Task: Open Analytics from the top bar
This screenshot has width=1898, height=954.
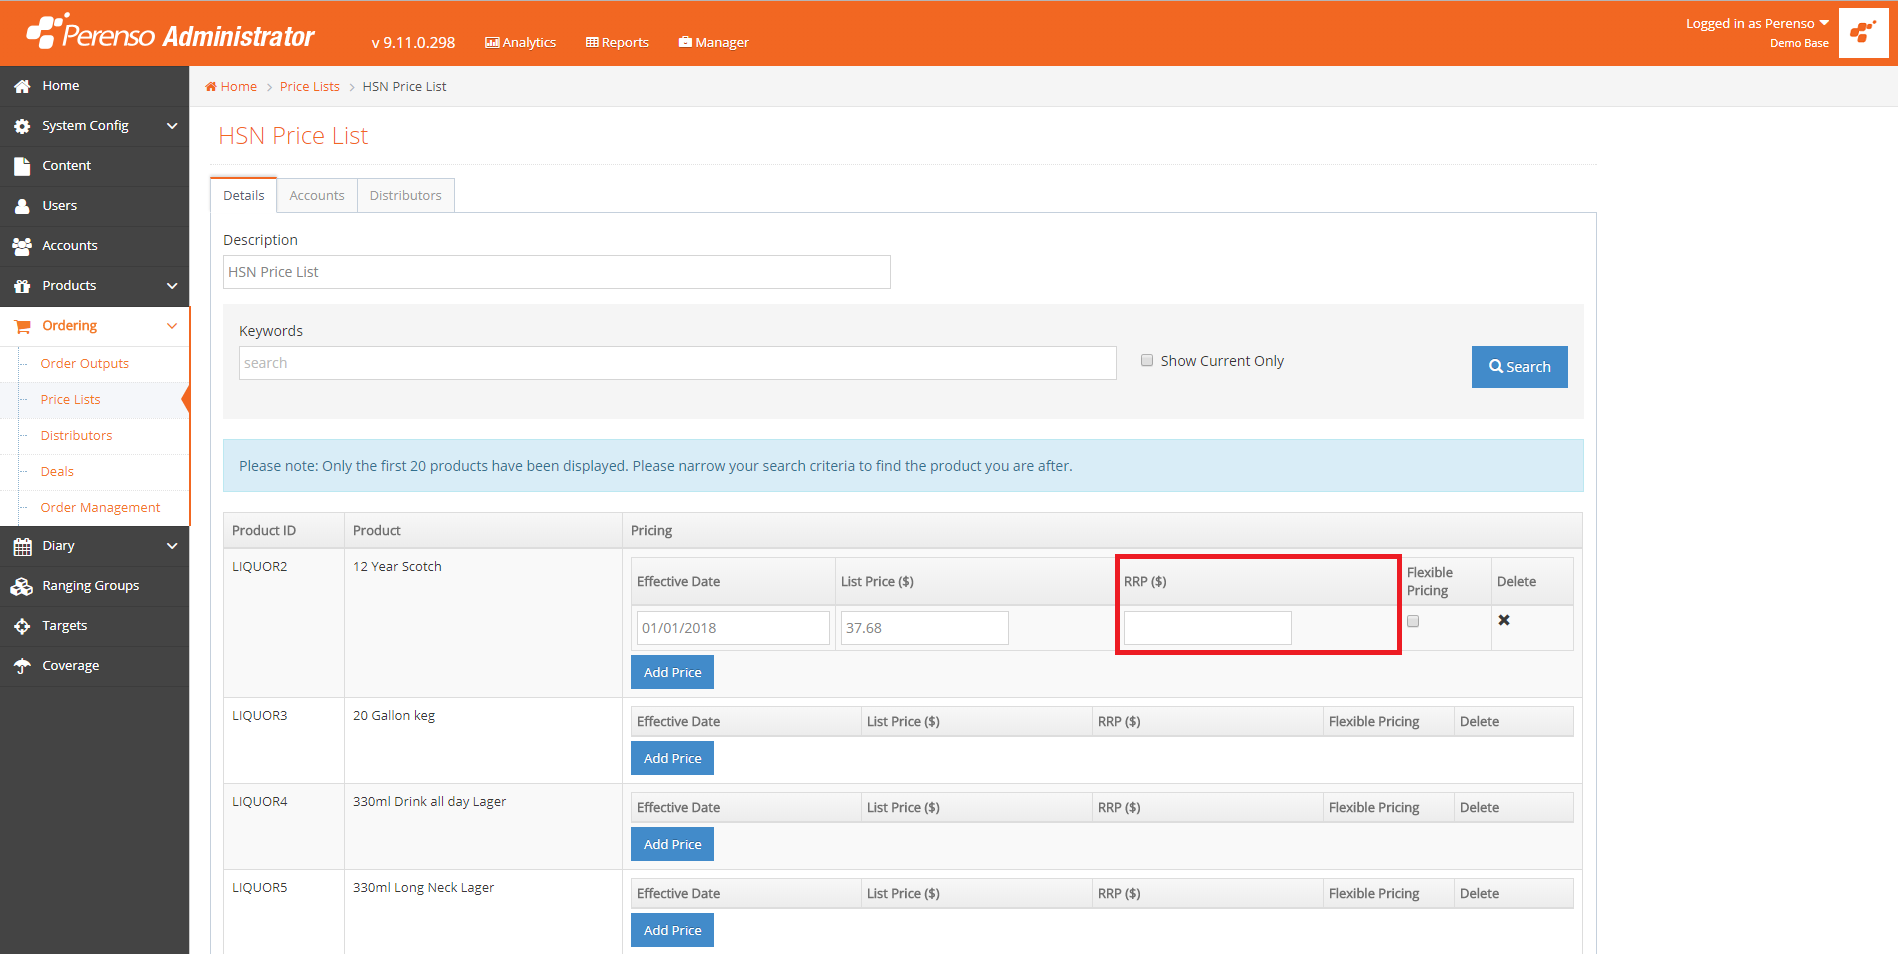Action: pos(520,42)
